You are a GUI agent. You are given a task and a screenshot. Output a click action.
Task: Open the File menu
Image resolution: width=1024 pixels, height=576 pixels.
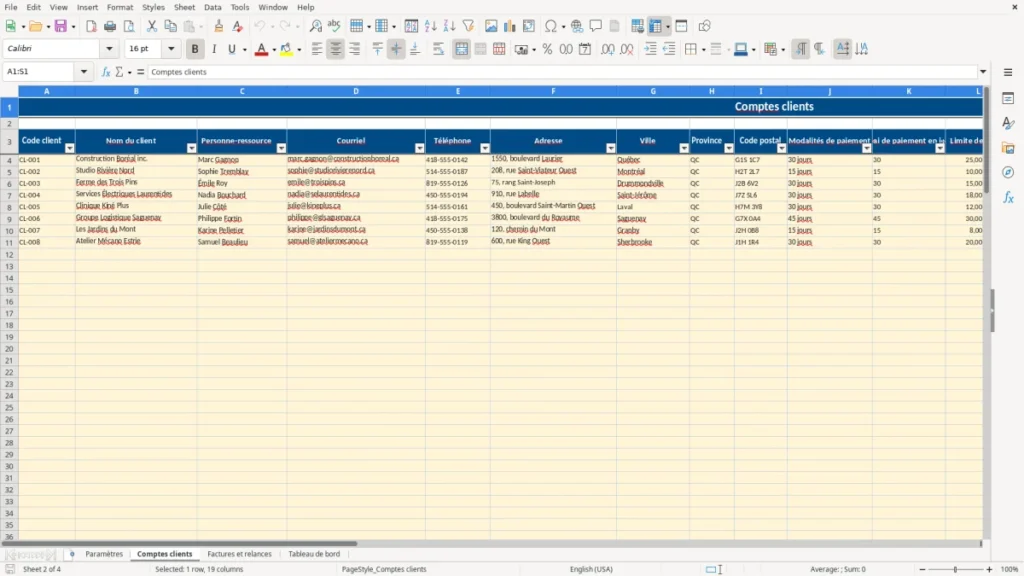[x=11, y=7]
